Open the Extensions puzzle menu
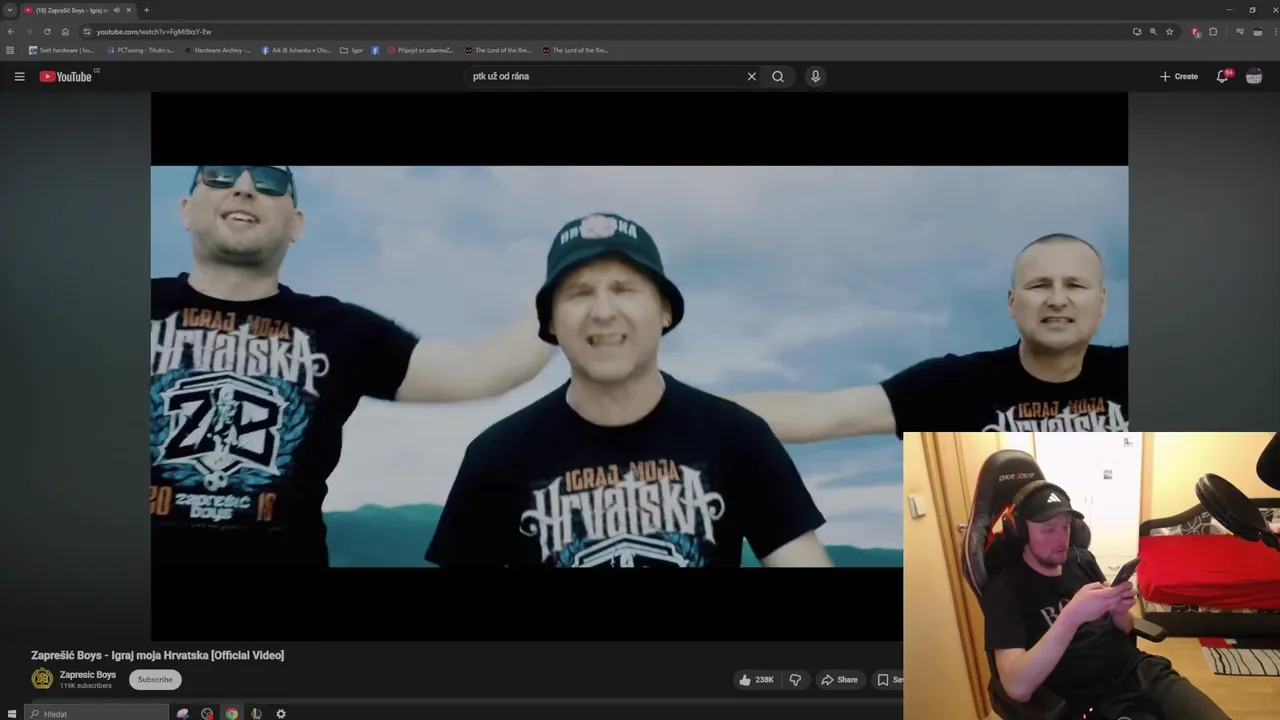The width and height of the screenshot is (1280, 720). click(1213, 31)
